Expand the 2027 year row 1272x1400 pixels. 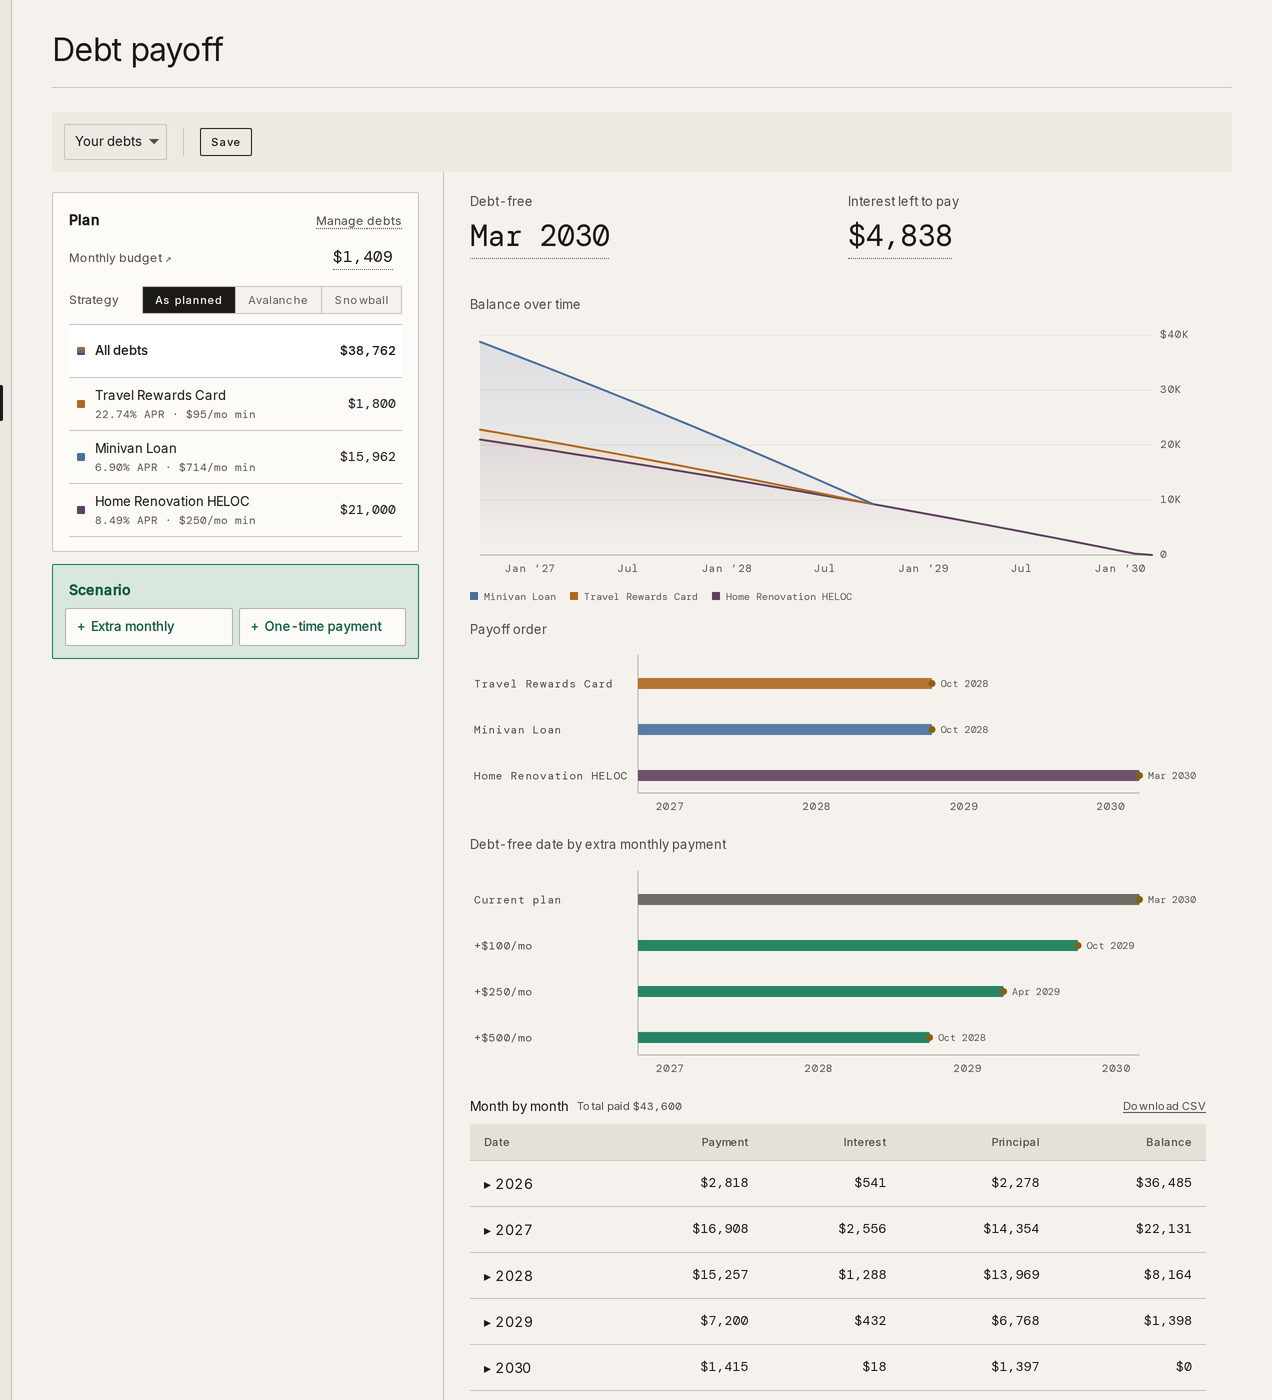pyautogui.click(x=838, y=1230)
